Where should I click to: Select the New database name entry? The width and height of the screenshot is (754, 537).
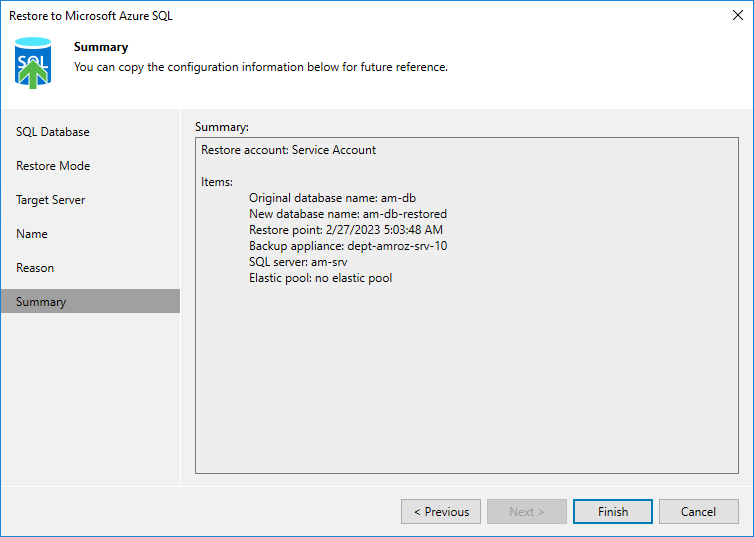point(347,214)
